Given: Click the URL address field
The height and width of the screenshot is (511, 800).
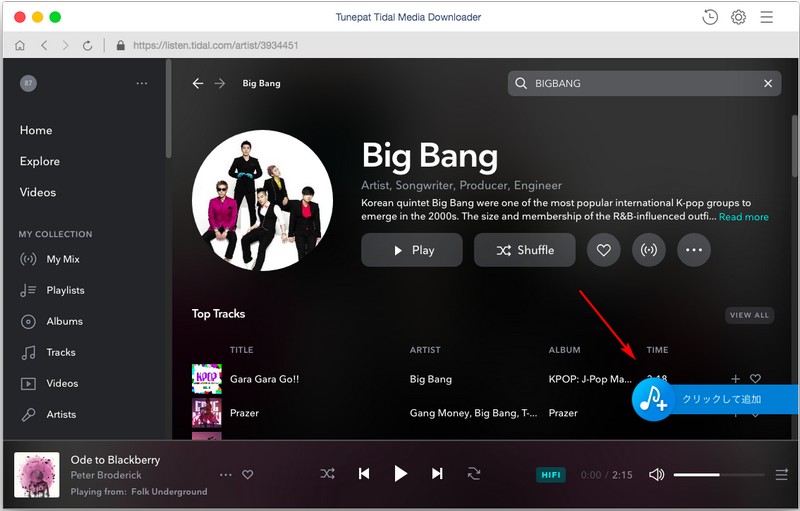Looking at the screenshot, I should pyautogui.click(x=215, y=45).
